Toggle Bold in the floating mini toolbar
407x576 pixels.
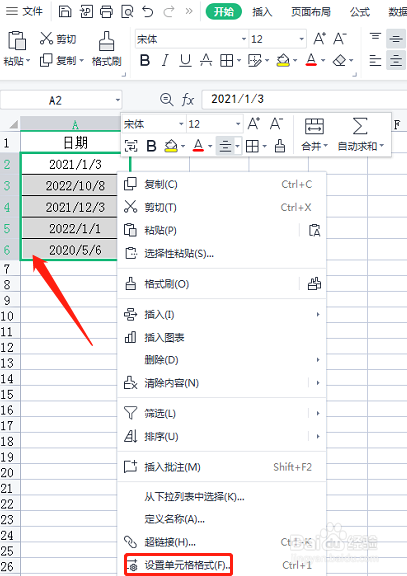pyautogui.click(x=151, y=146)
